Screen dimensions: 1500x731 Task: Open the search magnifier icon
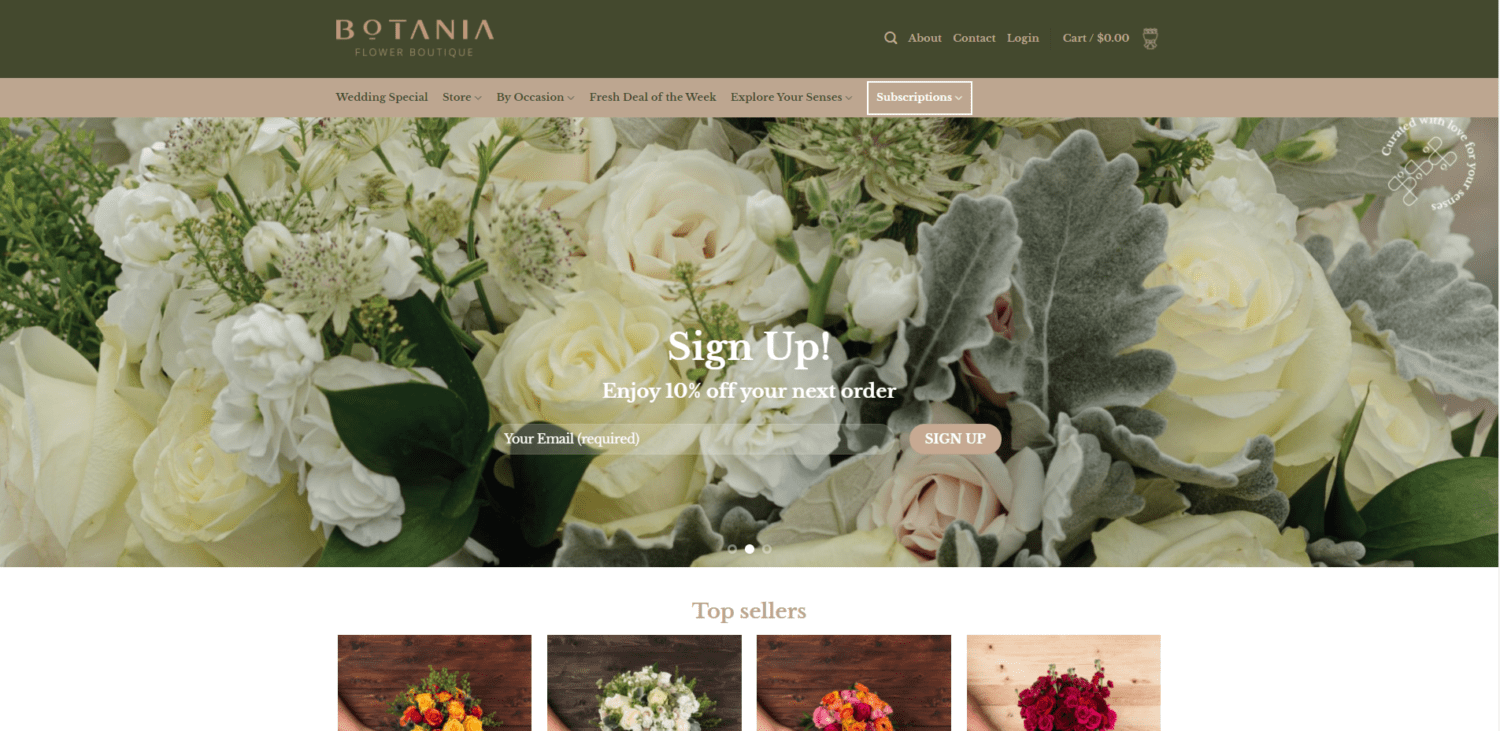[x=890, y=38]
